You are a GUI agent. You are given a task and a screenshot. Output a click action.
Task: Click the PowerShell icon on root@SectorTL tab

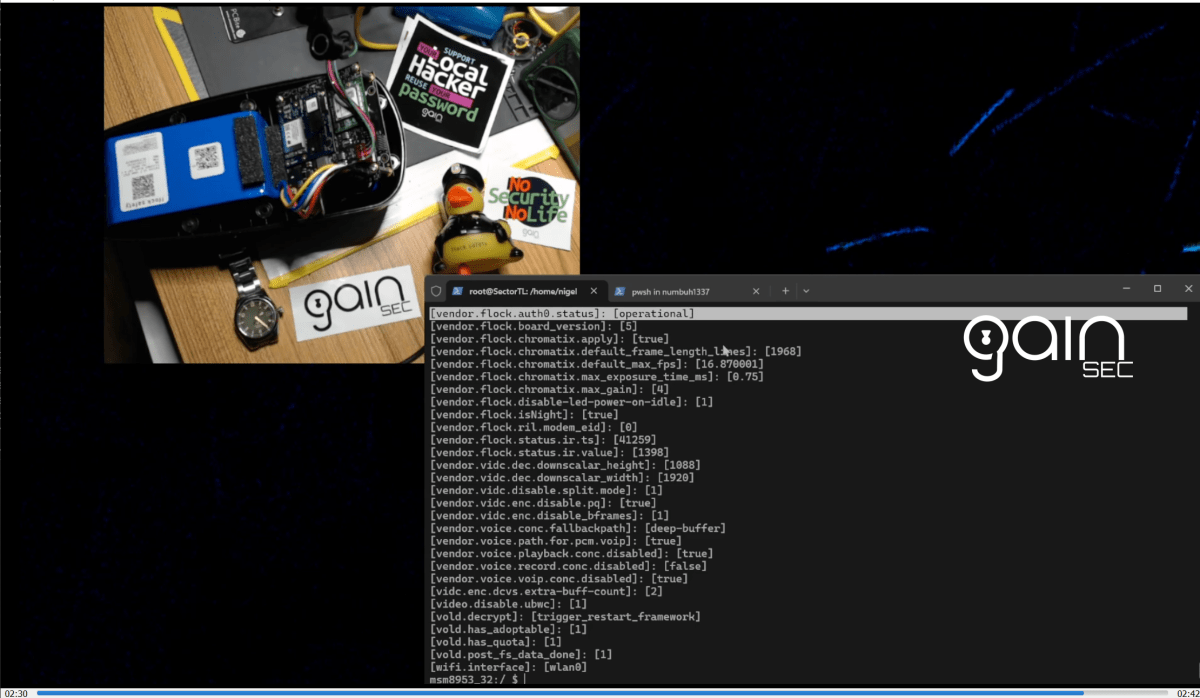point(460,291)
